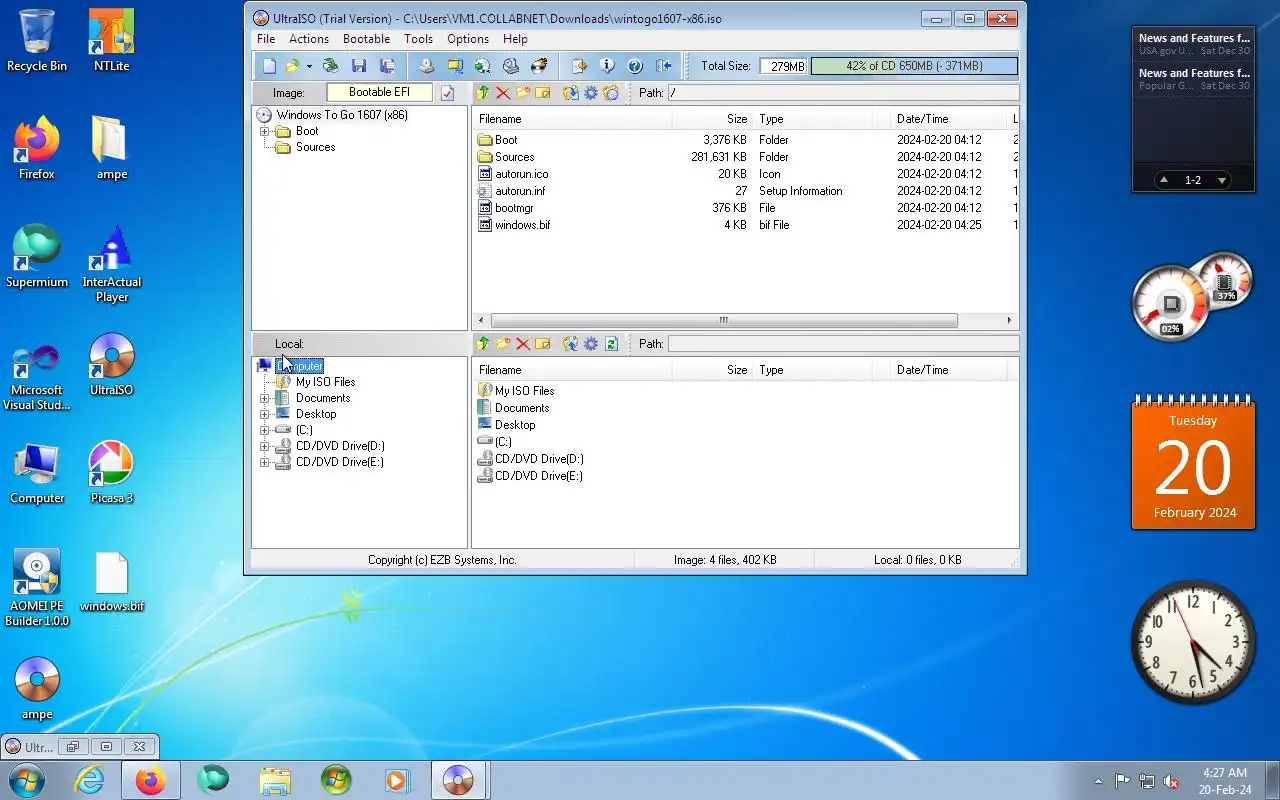The height and width of the screenshot is (800, 1280).
Task: Show hidden tray icons arrow
Action: (1098, 781)
